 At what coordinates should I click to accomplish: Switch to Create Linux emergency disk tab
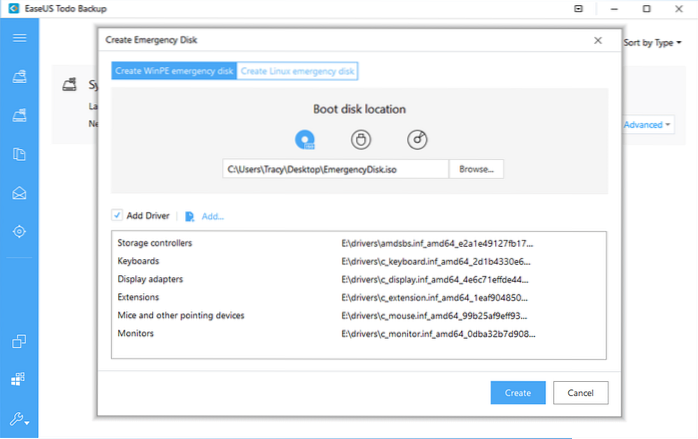coord(298,71)
